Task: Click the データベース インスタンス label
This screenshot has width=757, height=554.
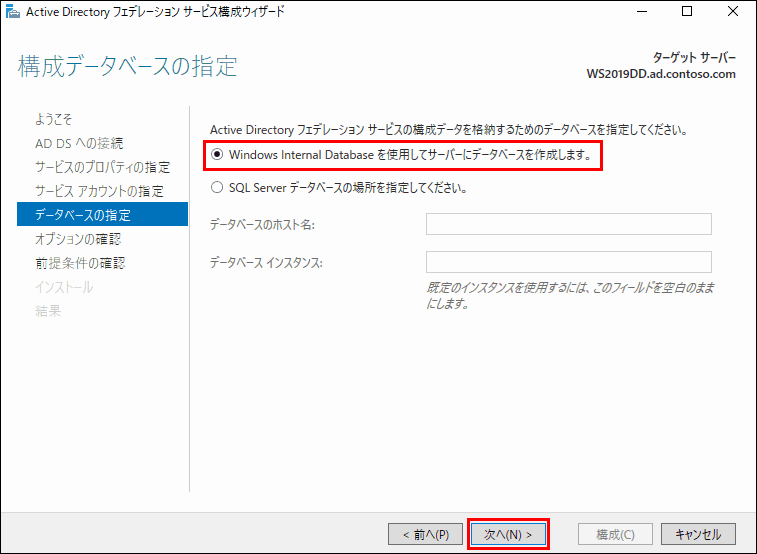Action: (x=266, y=263)
